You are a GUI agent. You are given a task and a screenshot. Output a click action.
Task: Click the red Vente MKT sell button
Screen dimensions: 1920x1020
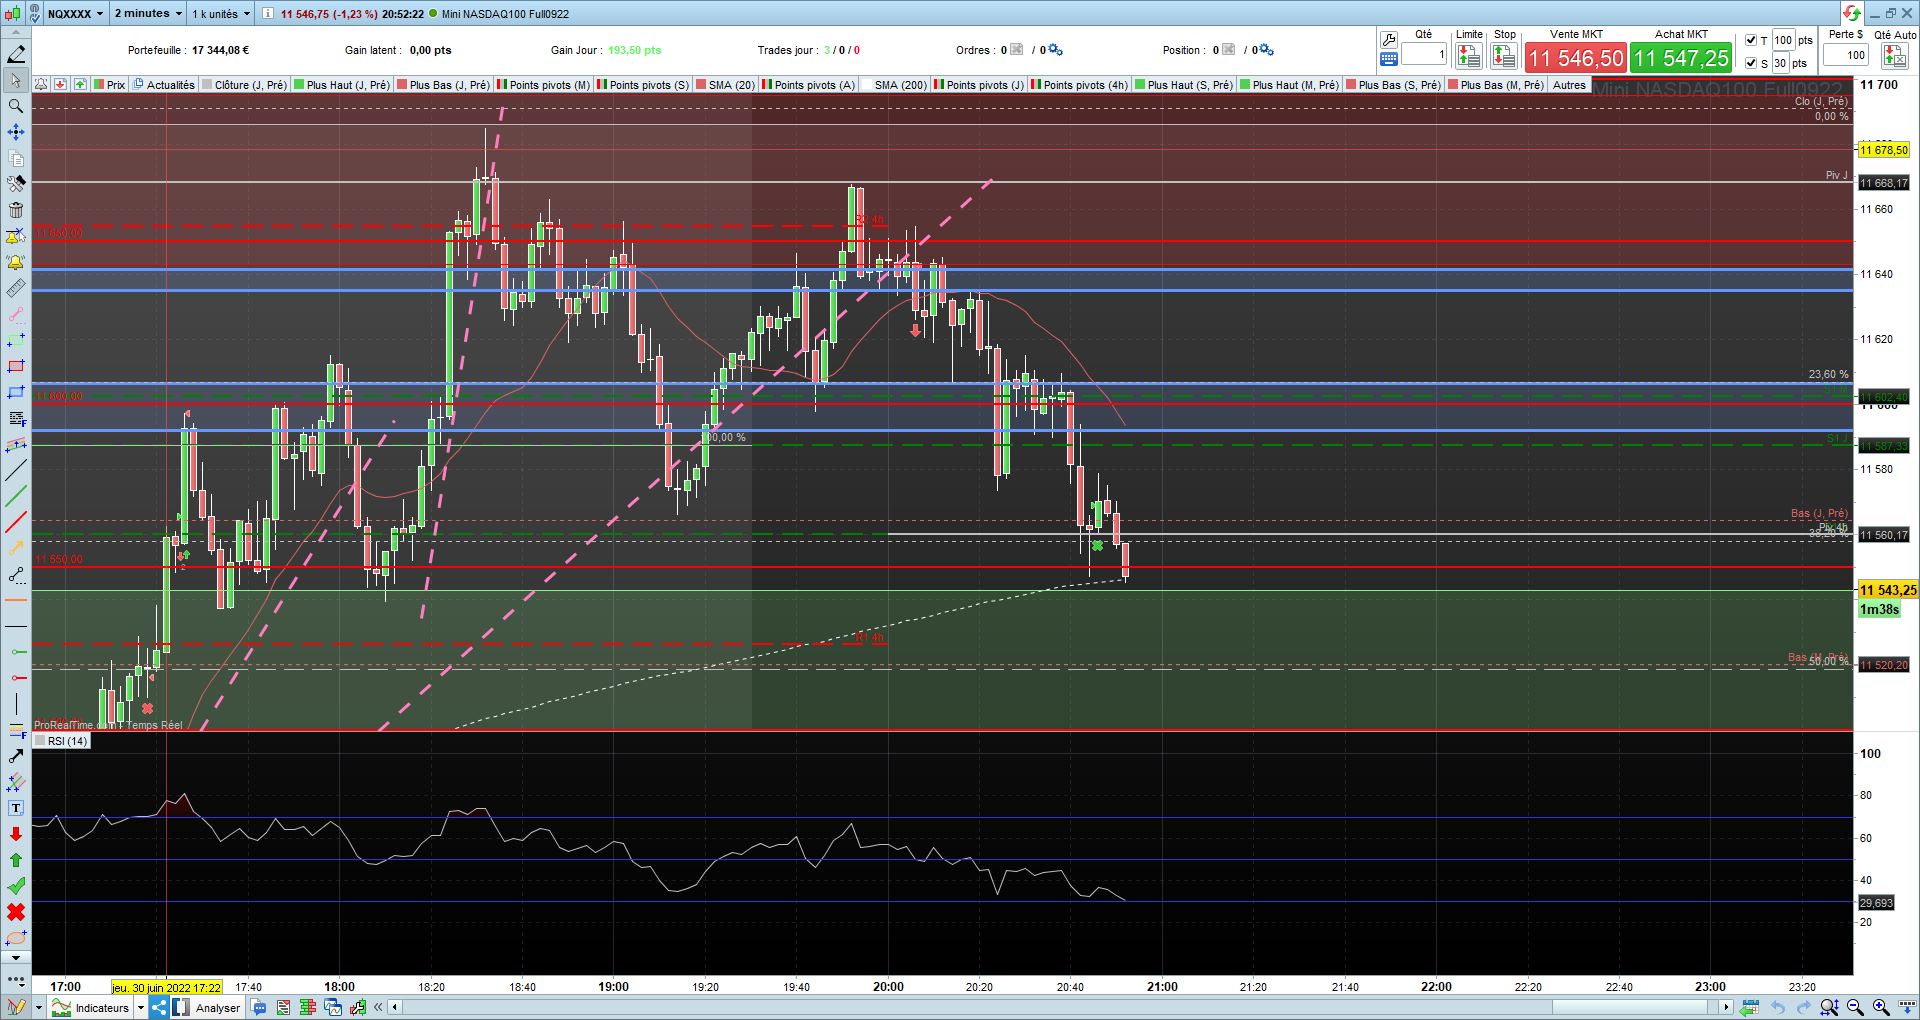(1576, 58)
